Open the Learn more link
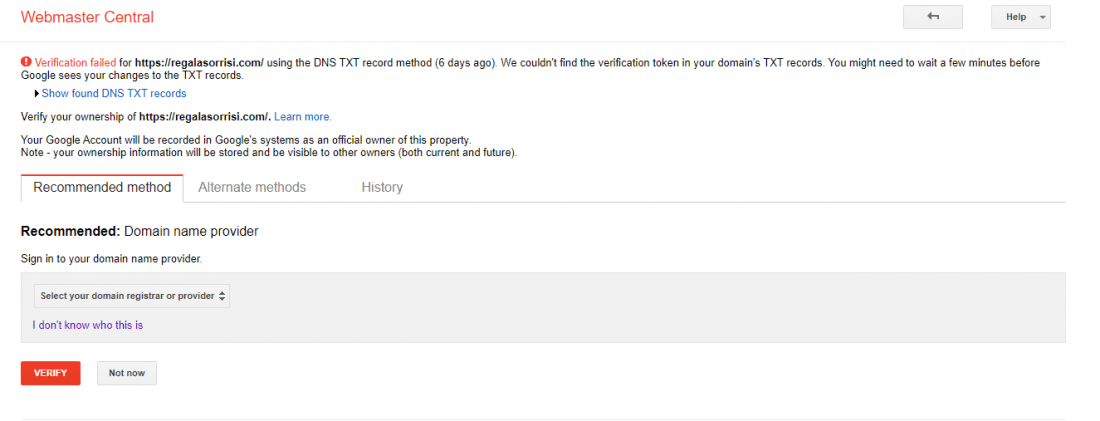Image resolution: width=1100 pixels, height=421 pixels. (302, 116)
